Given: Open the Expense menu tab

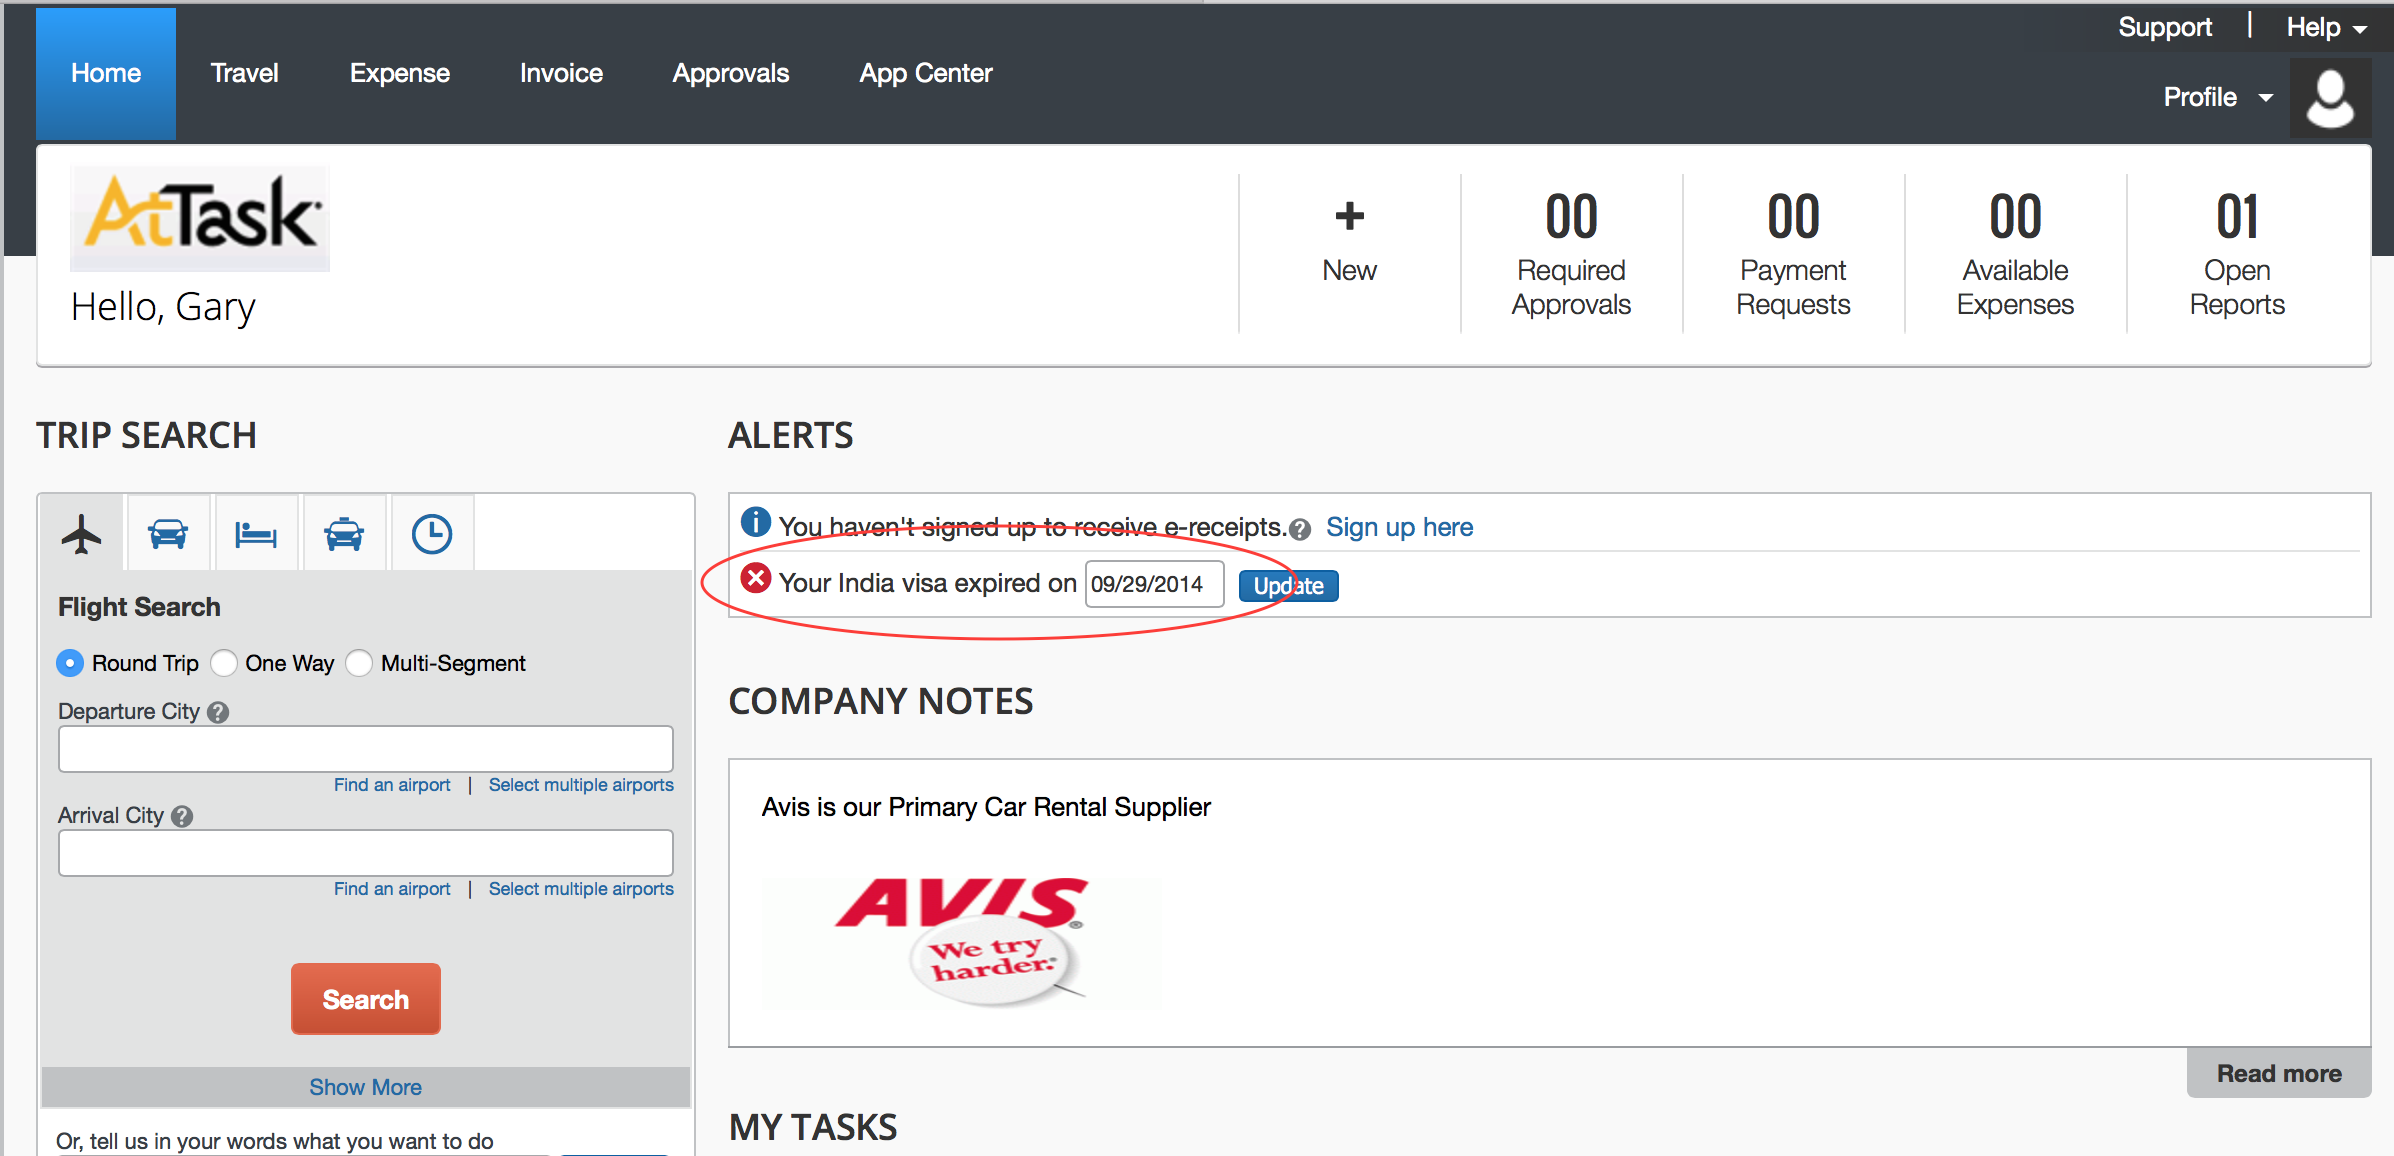Looking at the screenshot, I should pos(400,73).
